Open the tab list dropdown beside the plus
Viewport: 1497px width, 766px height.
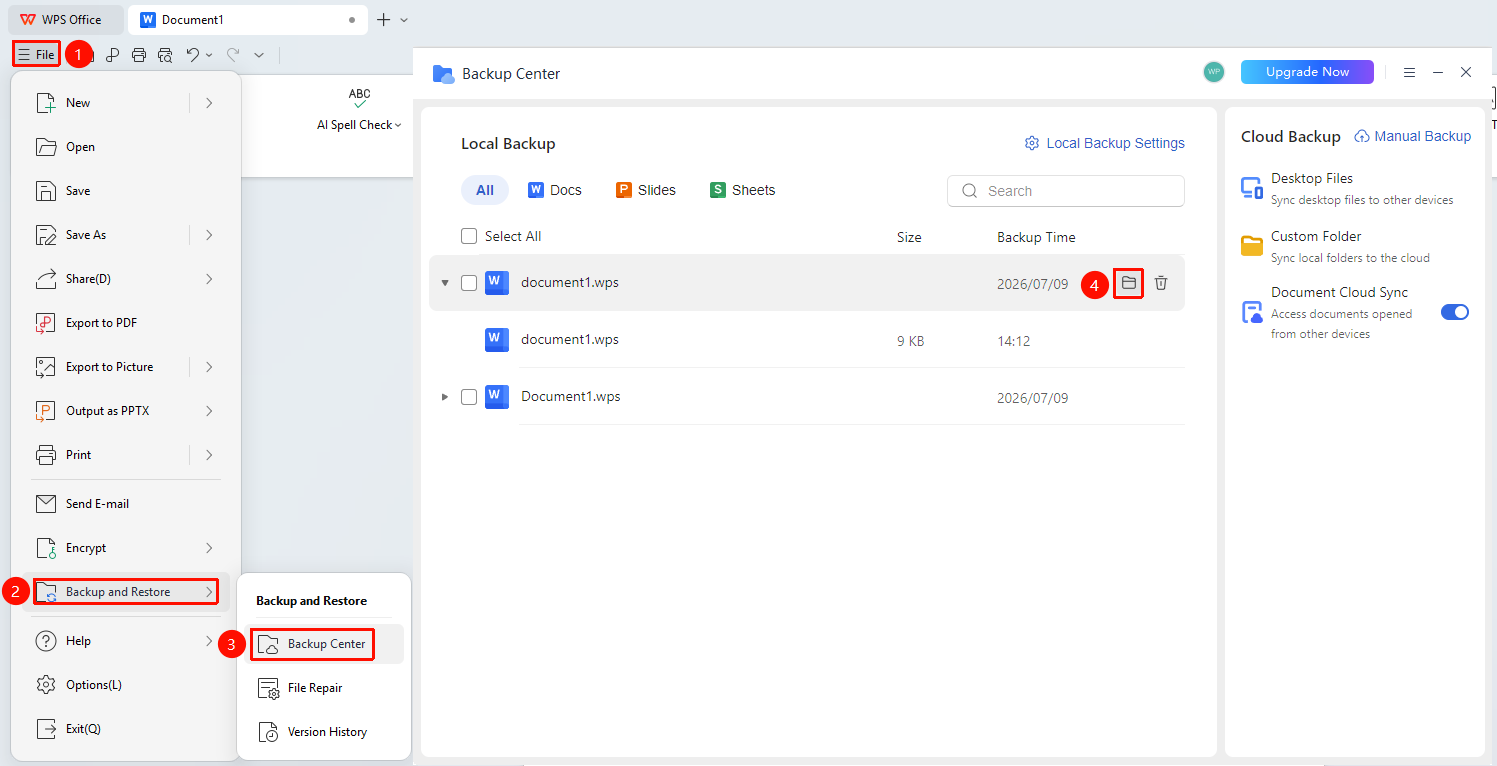click(404, 20)
